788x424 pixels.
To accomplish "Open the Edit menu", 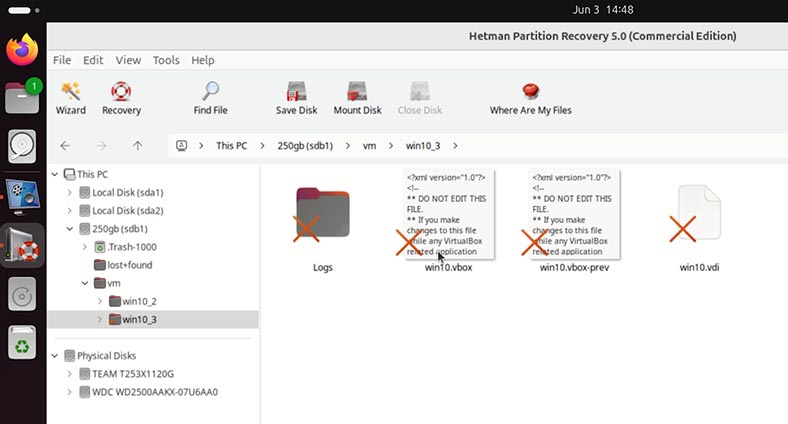I will point(93,60).
